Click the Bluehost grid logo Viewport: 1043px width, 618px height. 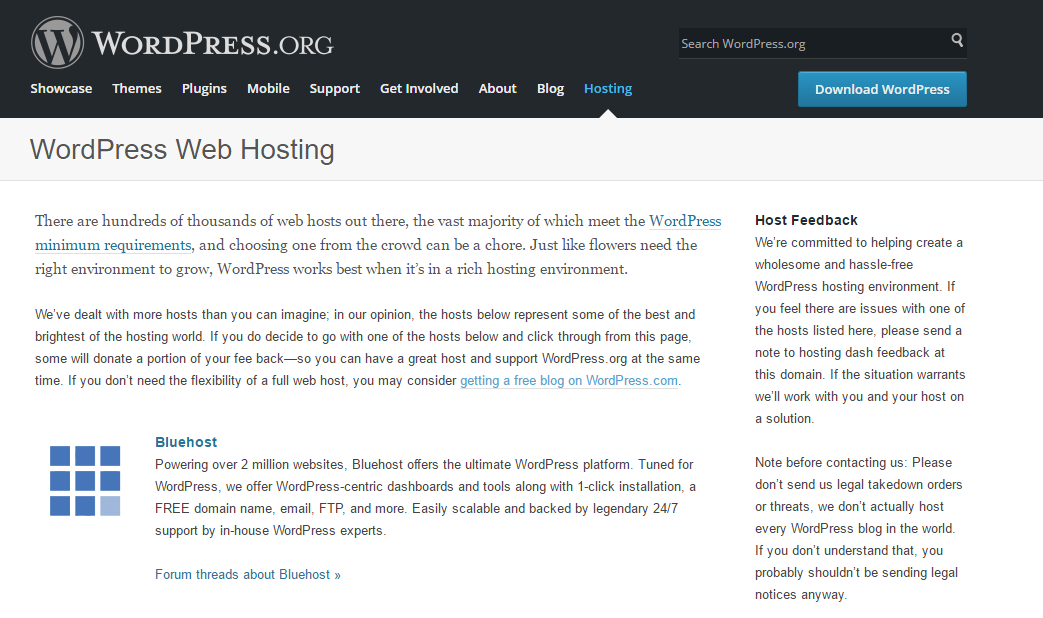click(85, 481)
